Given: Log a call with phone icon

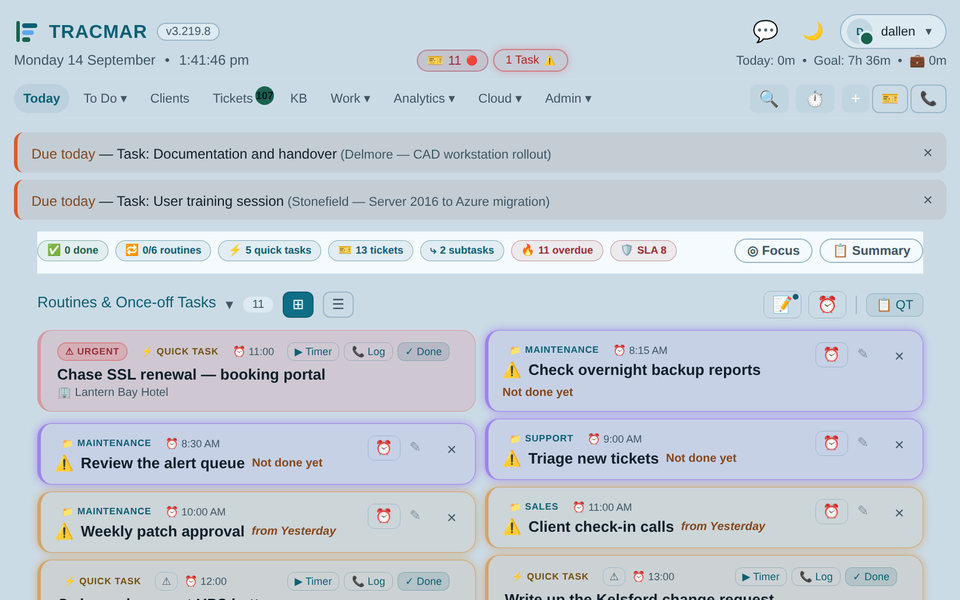Looking at the screenshot, I should coord(928,99).
